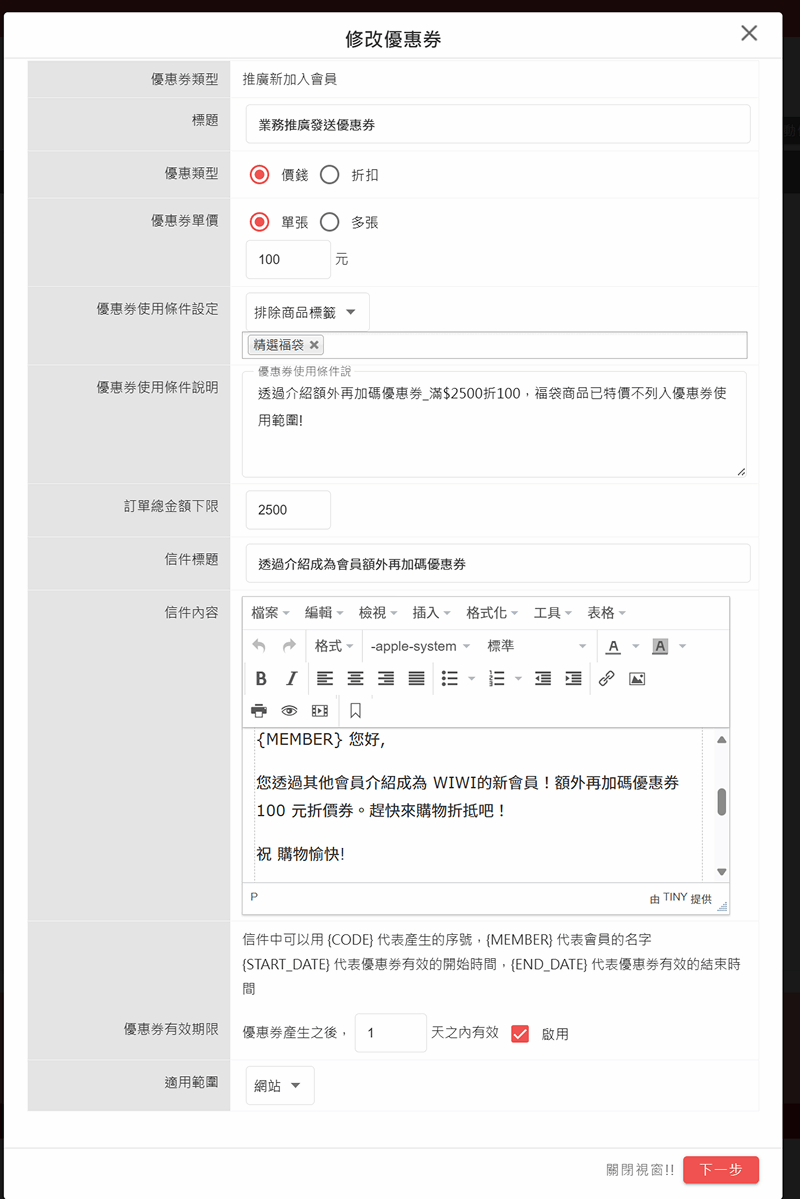The height and width of the screenshot is (1199, 800).
Task: Open 插入 editor menu
Action: [432, 613]
